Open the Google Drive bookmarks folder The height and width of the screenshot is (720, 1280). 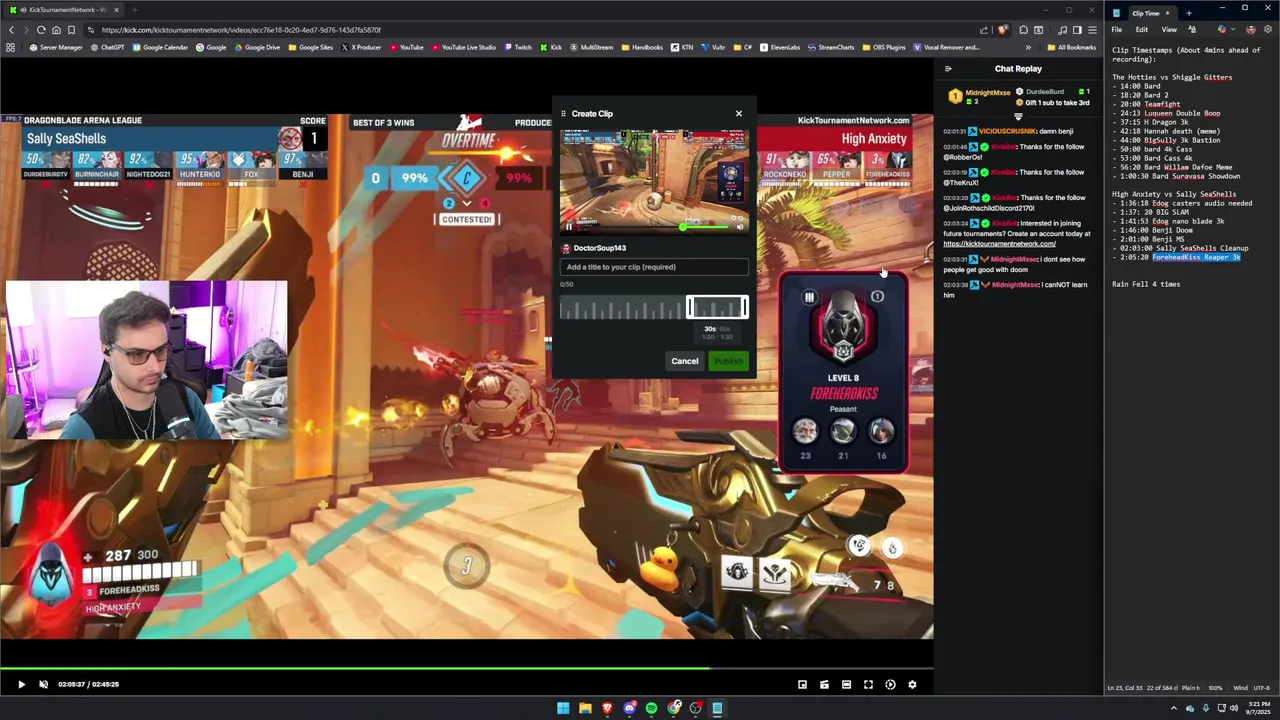pyautogui.click(x=257, y=47)
